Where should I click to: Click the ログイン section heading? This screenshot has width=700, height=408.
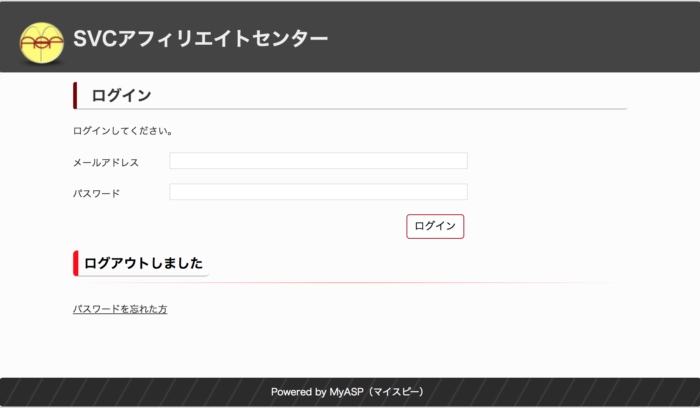tap(121, 96)
